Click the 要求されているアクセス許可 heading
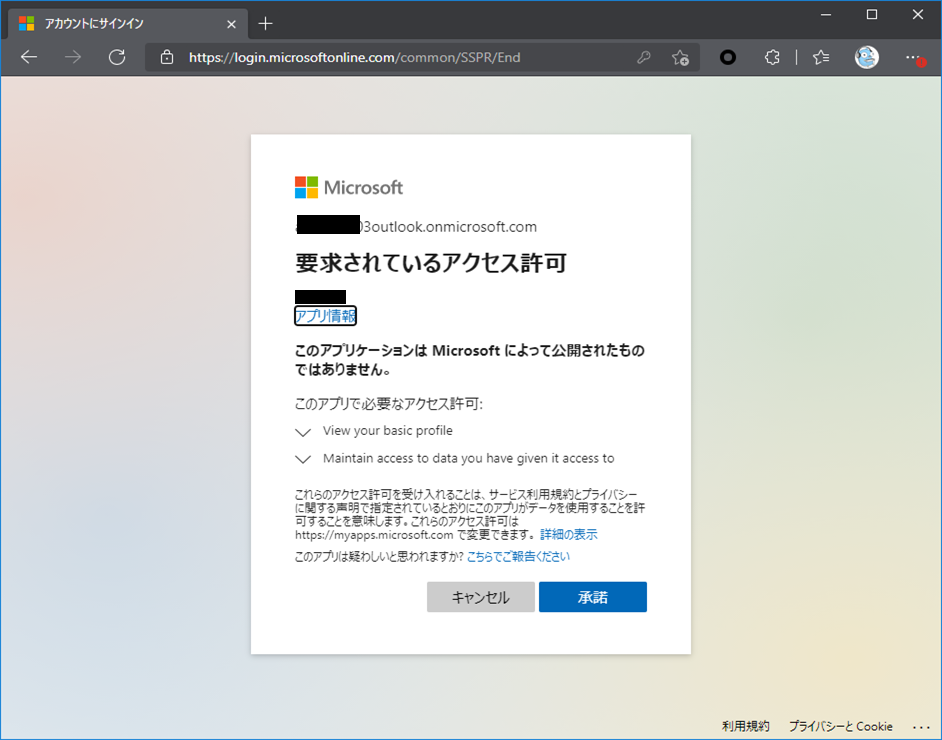Screen dimensions: 942x740 point(431,263)
